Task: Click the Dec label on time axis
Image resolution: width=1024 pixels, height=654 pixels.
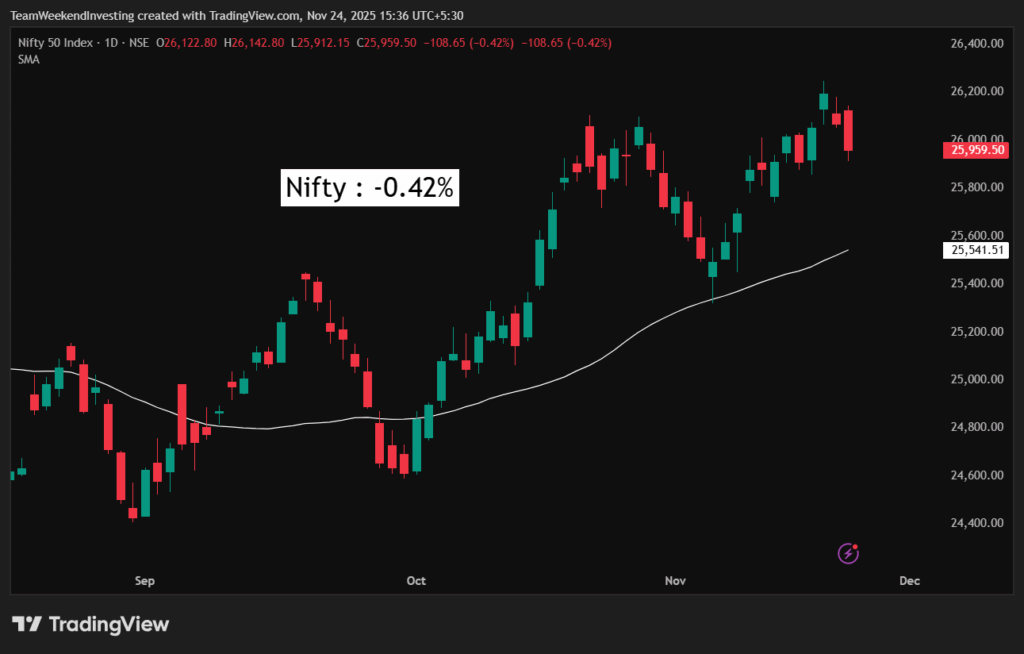Action: tap(908, 580)
